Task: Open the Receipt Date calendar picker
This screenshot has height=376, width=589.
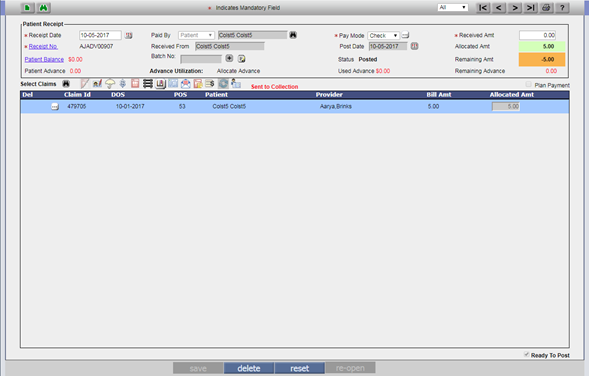Action: pyautogui.click(x=128, y=35)
